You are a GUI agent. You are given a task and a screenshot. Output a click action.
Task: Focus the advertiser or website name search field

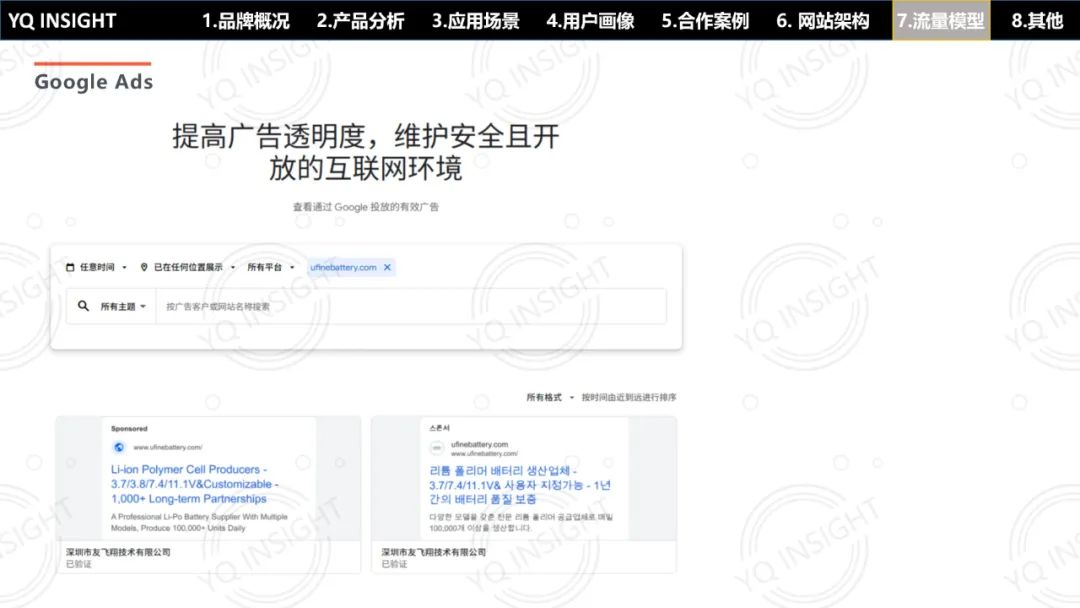point(411,306)
